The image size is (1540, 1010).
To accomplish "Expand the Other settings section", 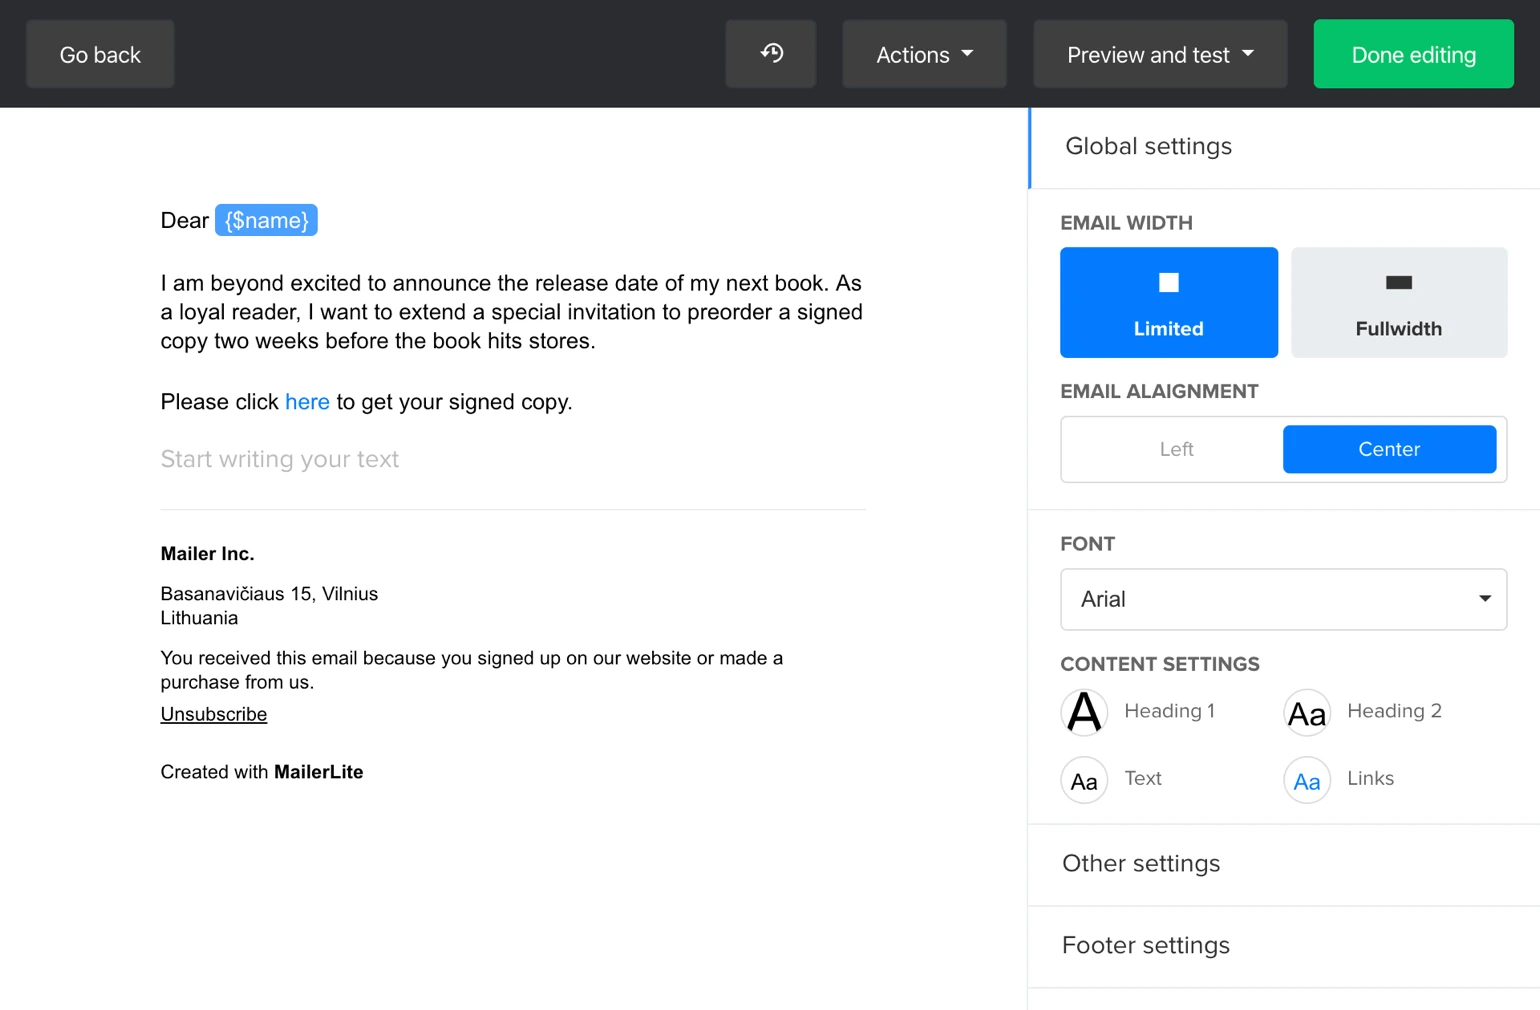I will [x=1141, y=863].
